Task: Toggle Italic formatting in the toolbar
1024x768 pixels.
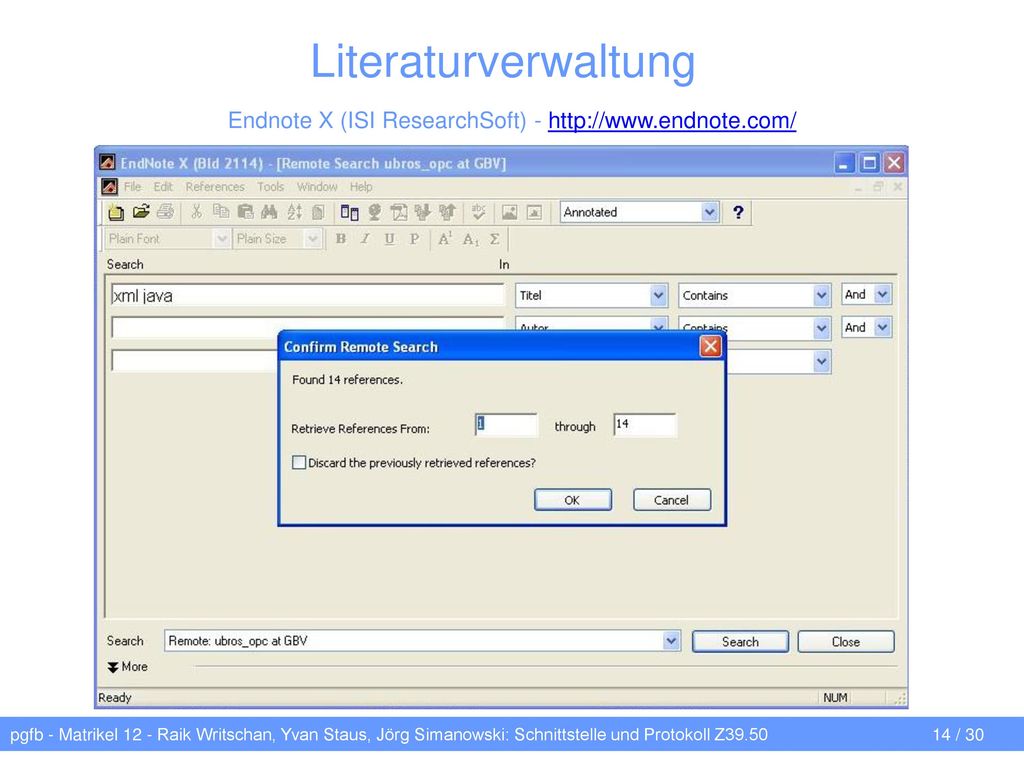Action: click(365, 239)
